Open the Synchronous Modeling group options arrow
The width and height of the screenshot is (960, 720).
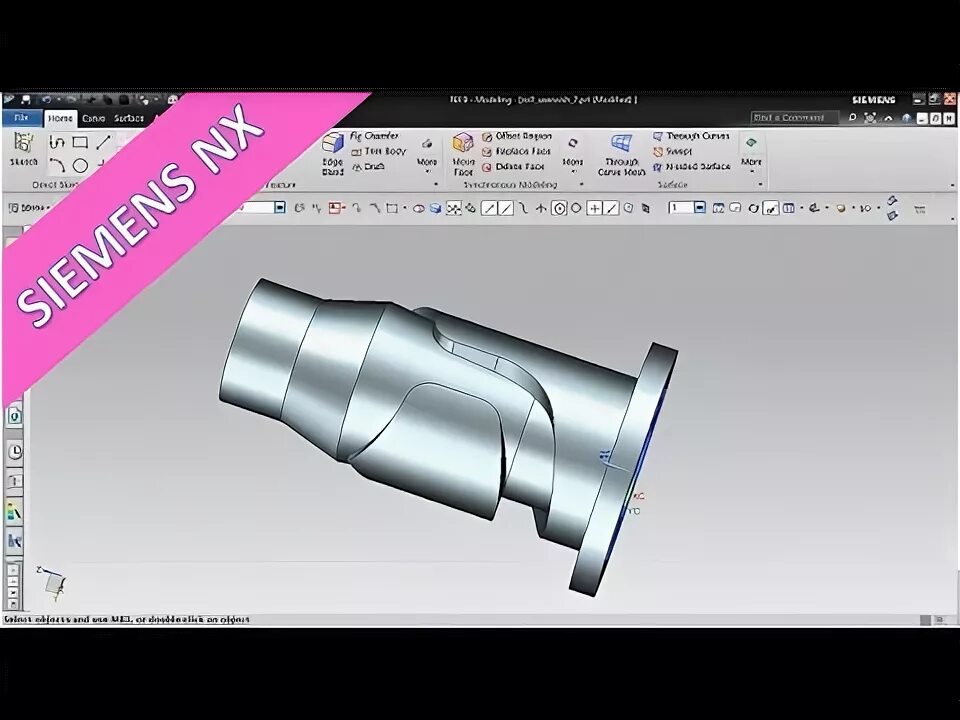(582, 184)
